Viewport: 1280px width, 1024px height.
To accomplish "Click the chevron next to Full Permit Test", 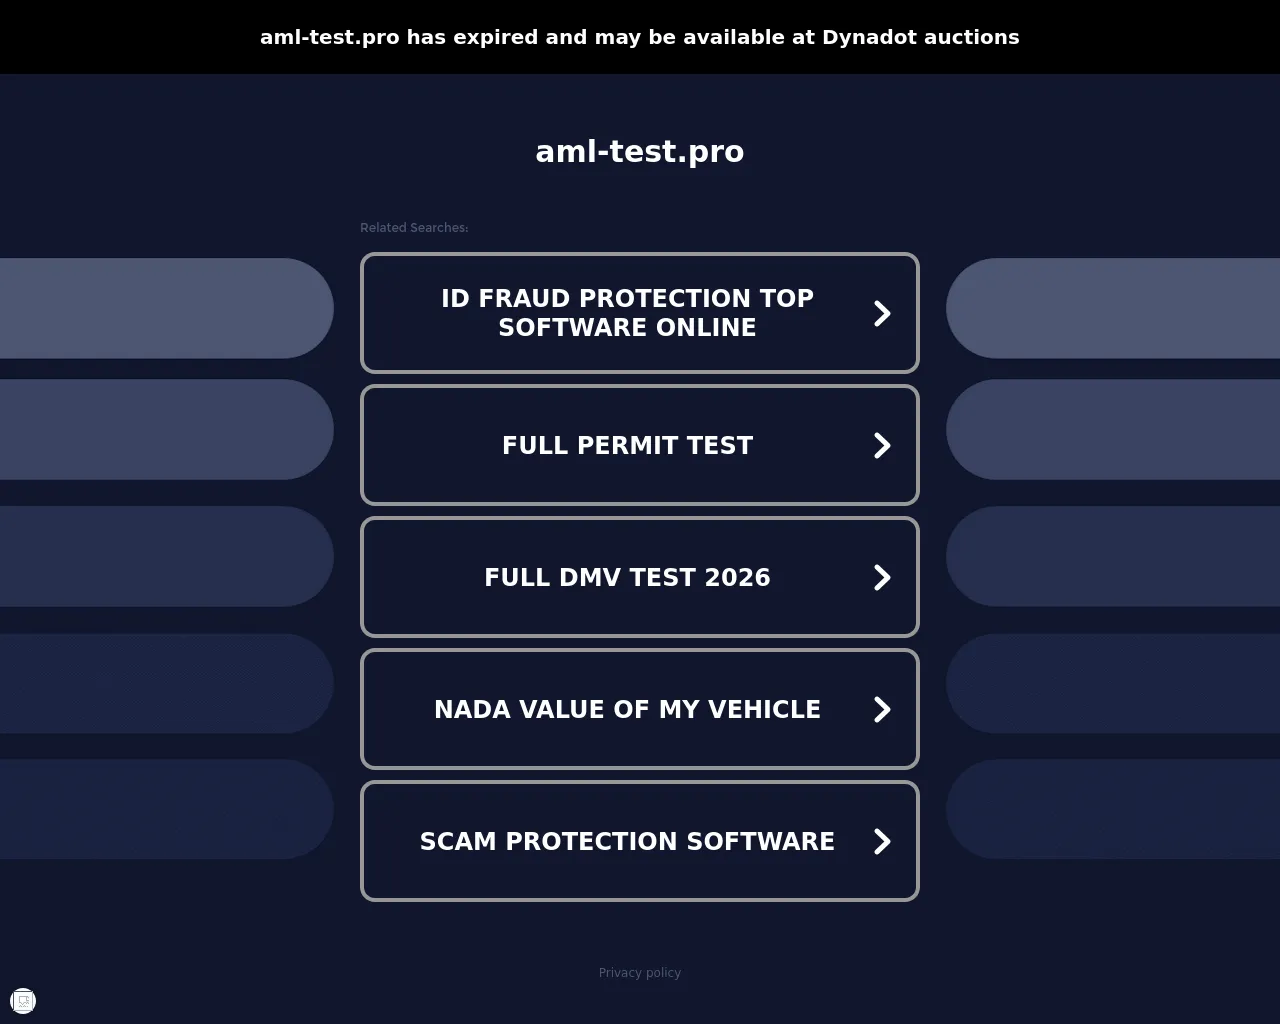I will pos(882,445).
